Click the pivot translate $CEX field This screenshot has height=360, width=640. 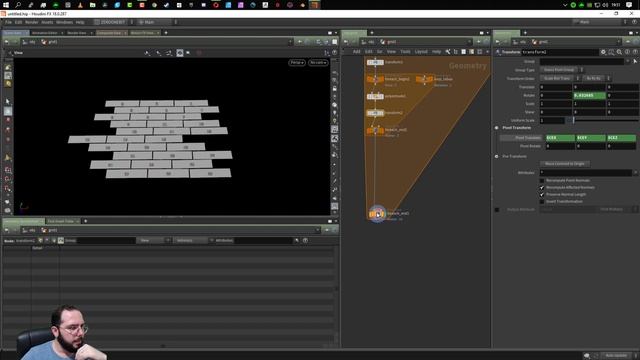560,138
